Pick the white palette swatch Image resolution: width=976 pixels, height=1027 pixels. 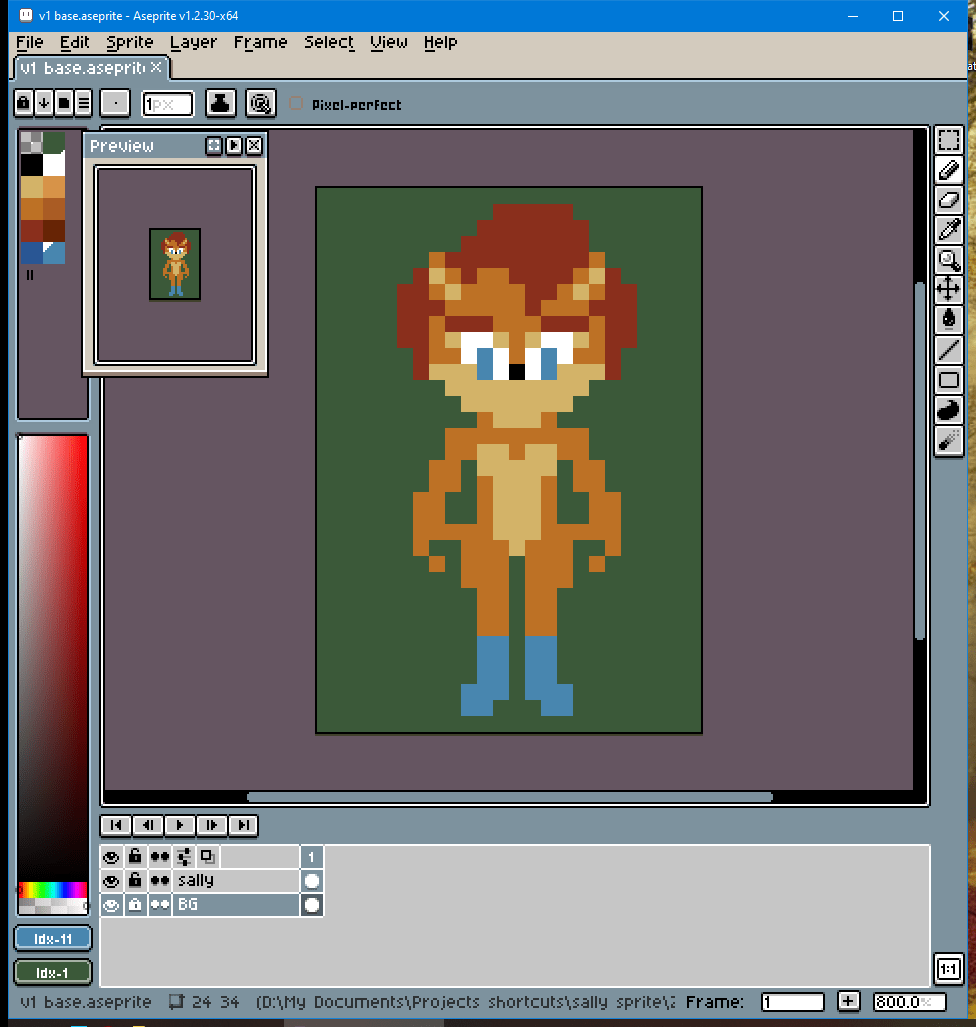click(54, 165)
